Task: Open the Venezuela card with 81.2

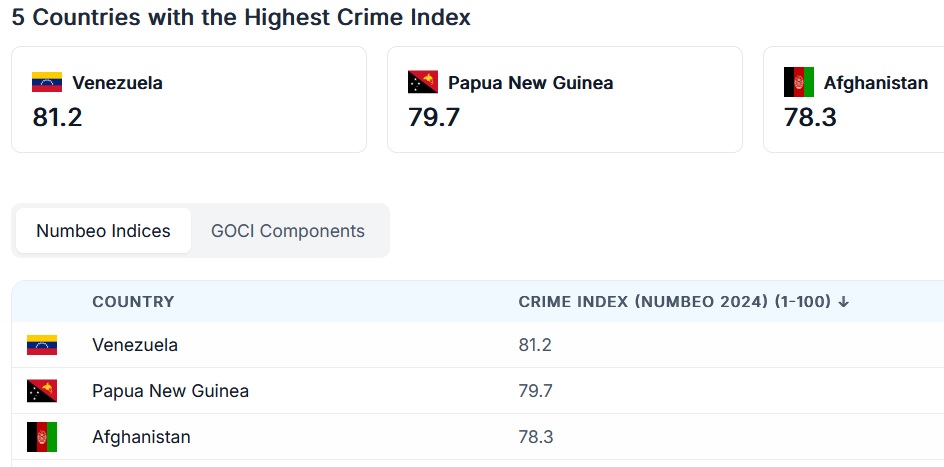Action: click(189, 99)
